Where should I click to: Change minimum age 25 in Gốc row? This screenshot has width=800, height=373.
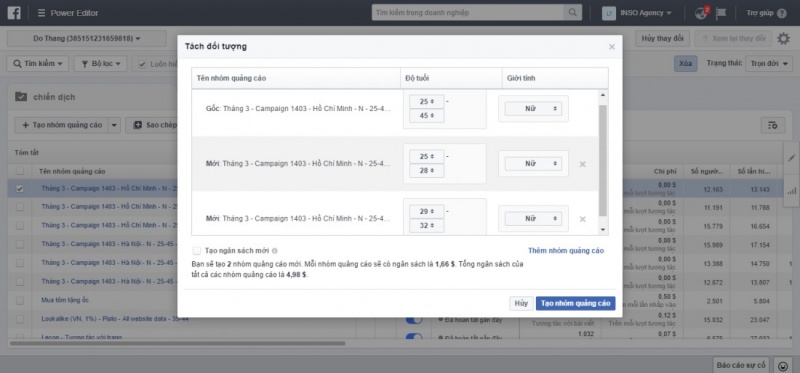tap(427, 102)
